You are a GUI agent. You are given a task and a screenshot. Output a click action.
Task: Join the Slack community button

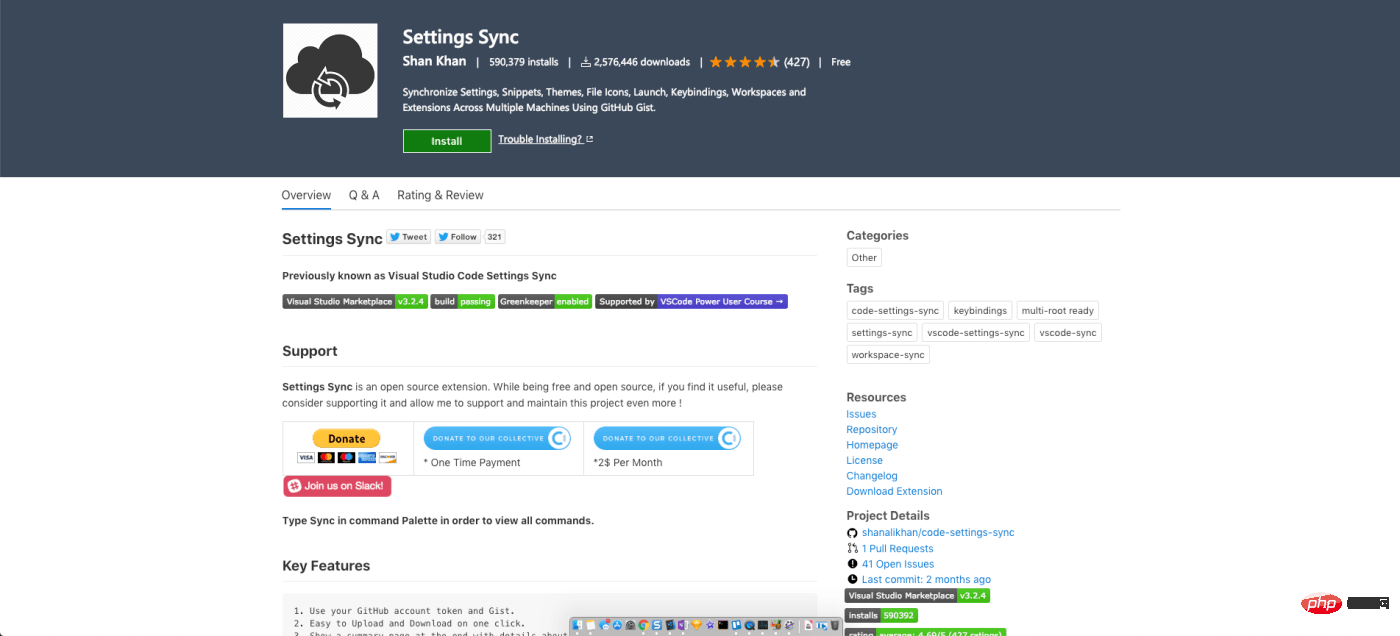pyautogui.click(x=337, y=486)
